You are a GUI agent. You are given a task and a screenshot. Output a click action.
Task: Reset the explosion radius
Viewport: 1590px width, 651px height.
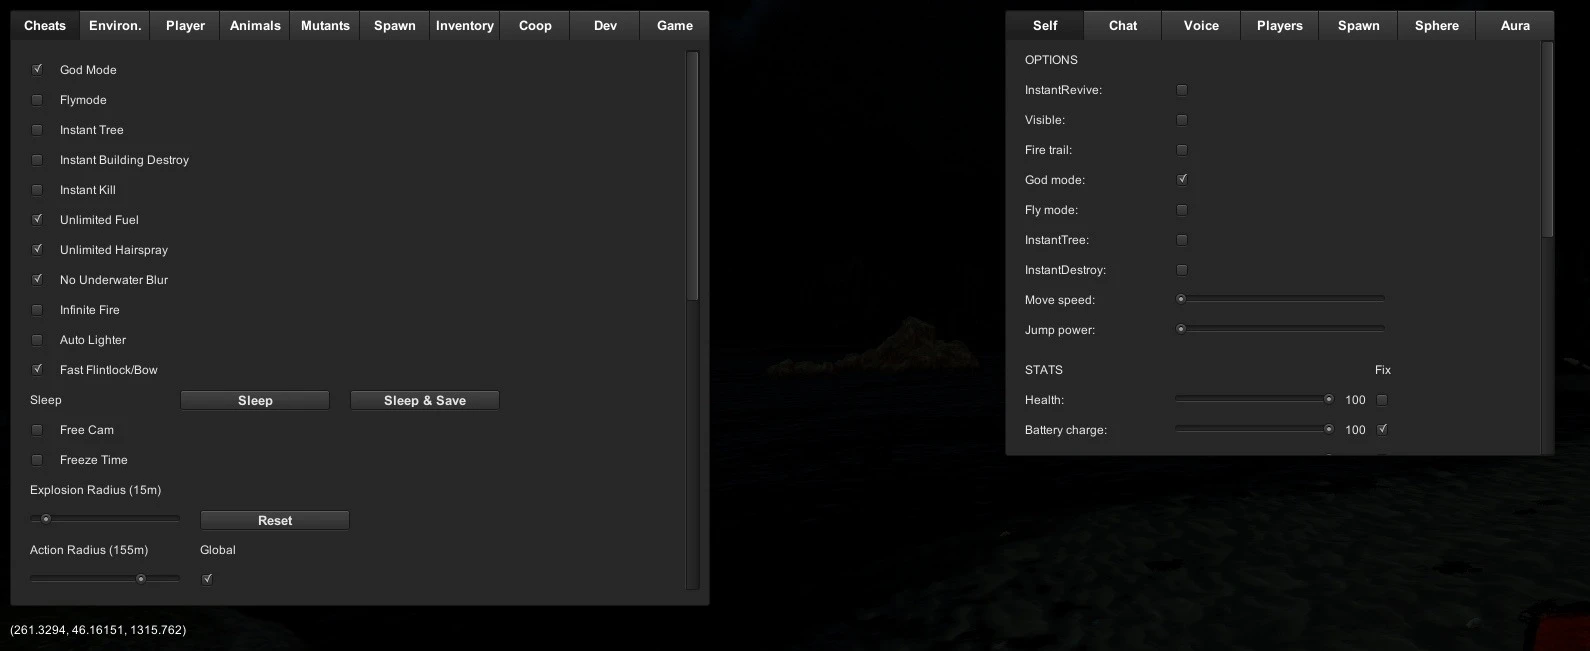tap(275, 520)
